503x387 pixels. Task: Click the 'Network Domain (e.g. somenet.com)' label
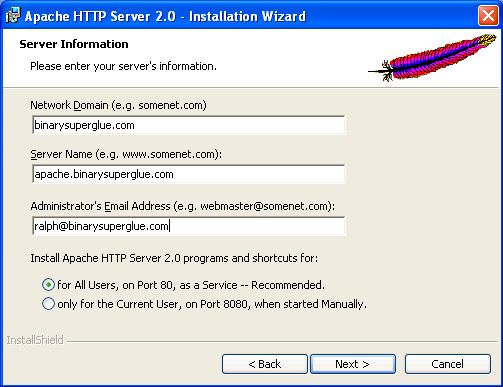(x=118, y=105)
